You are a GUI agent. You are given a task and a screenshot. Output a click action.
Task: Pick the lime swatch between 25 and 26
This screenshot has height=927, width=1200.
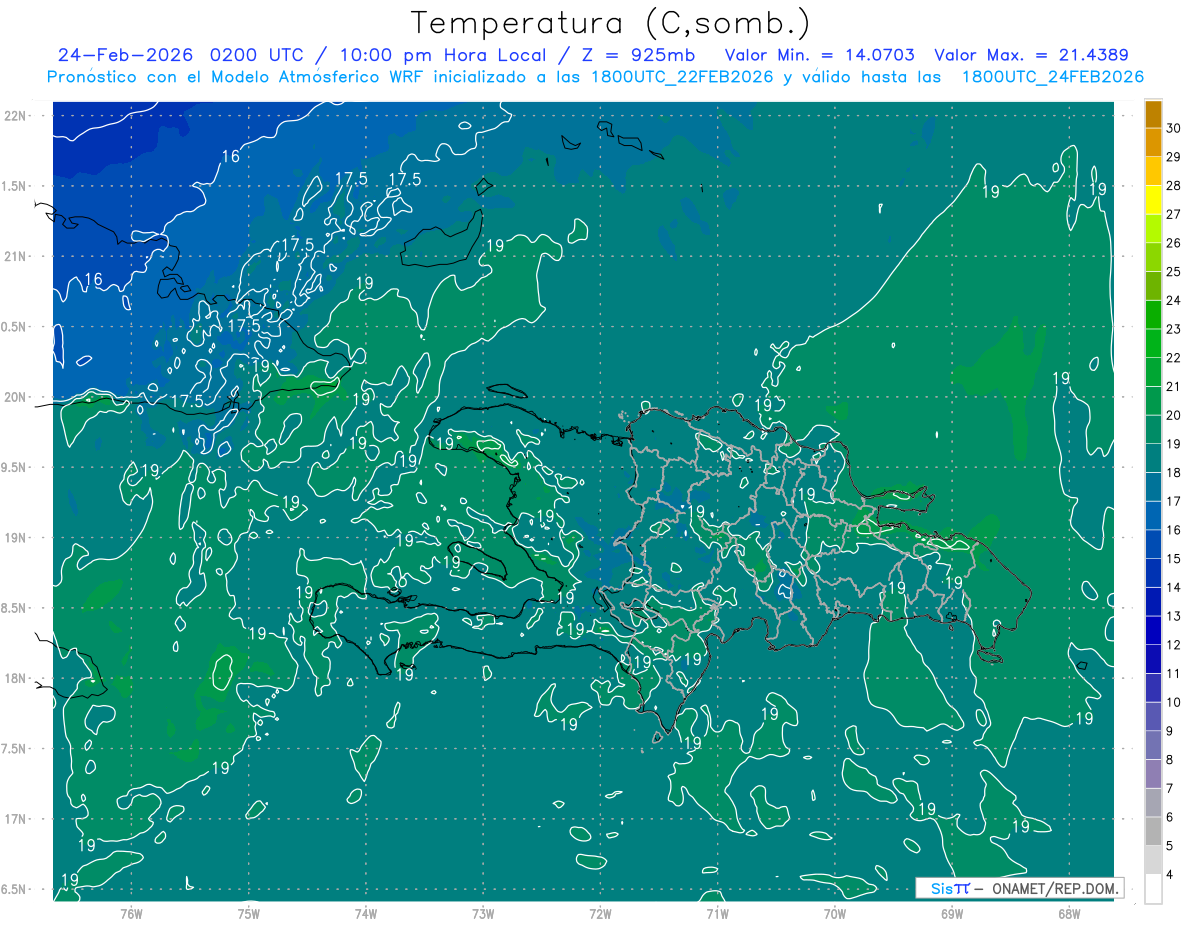(1153, 257)
